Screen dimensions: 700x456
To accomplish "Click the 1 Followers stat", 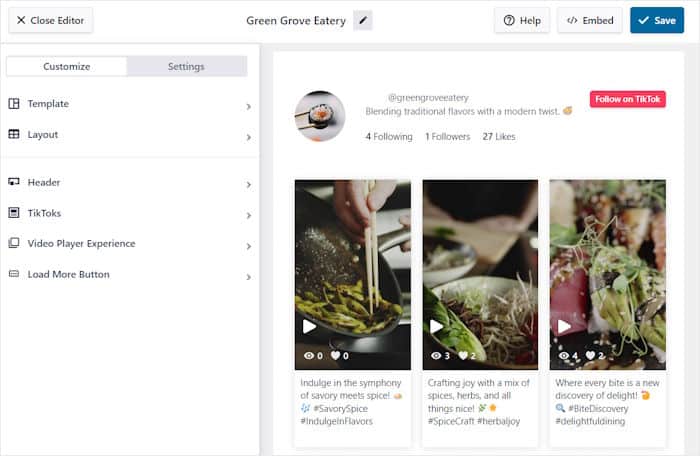I will 447,137.
